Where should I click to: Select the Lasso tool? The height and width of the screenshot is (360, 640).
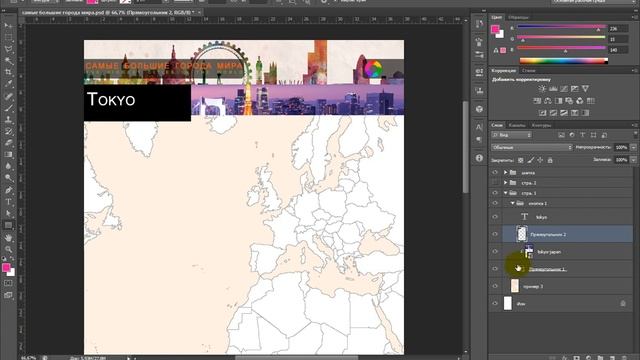8,49
